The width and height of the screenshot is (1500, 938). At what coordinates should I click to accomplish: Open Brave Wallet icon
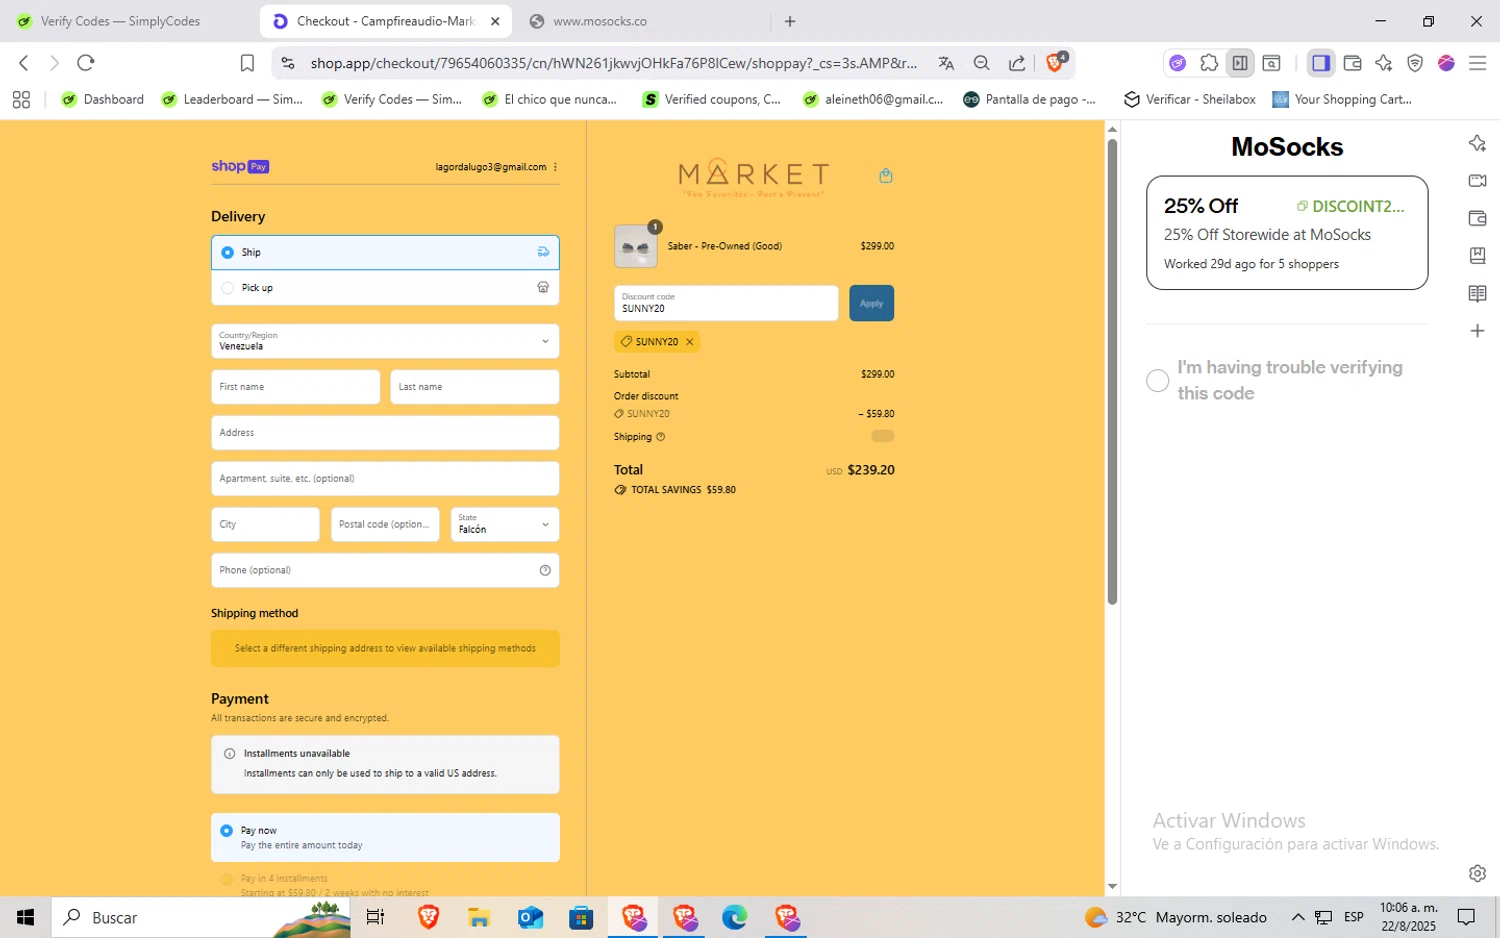tap(1352, 63)
